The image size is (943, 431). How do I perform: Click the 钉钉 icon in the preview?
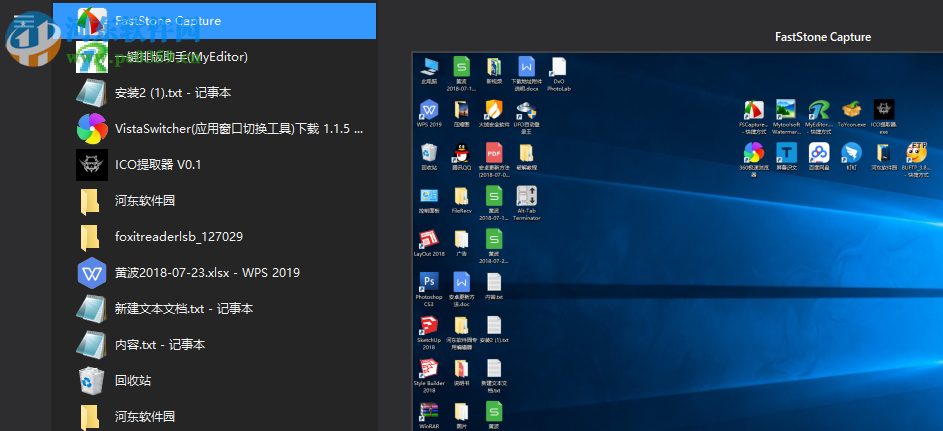pyautogui.click(x=851, y=153)
